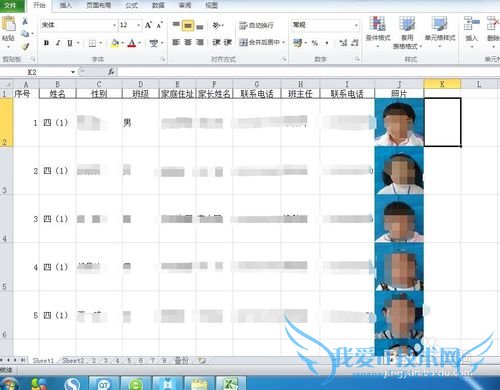Increase decimal places
The image size is (500, 390).
343,43
